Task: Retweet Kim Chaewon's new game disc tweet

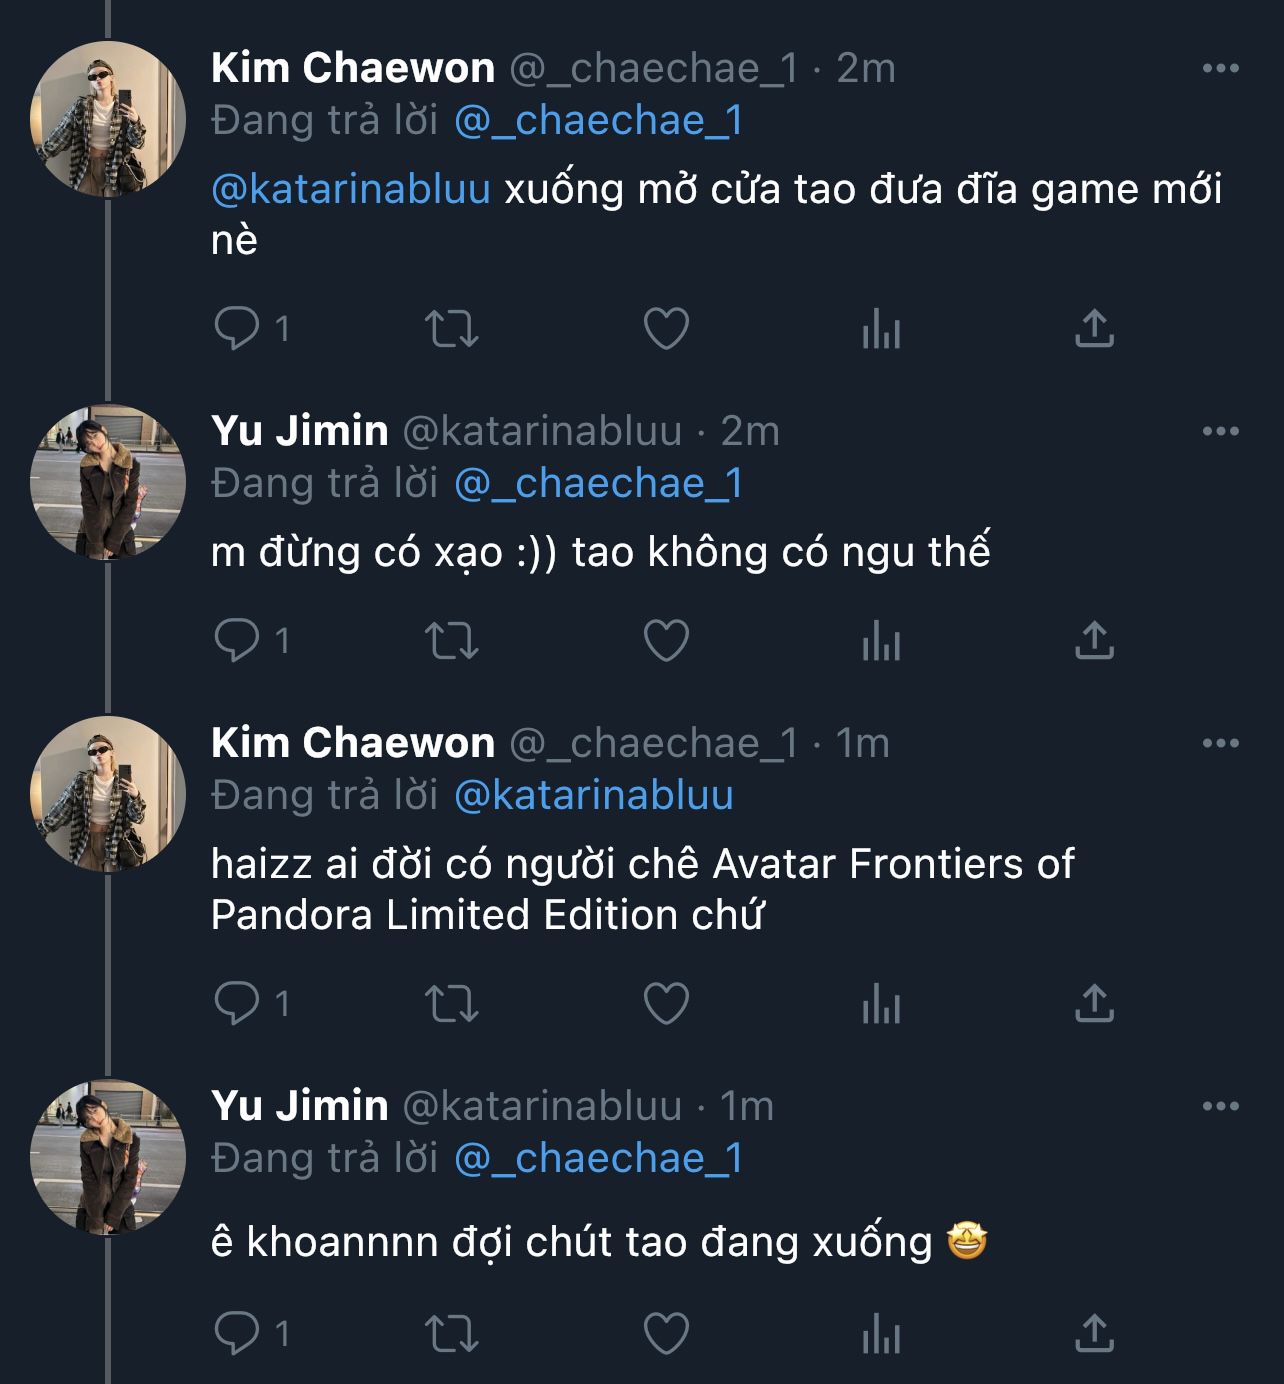Action: point(452,328)
